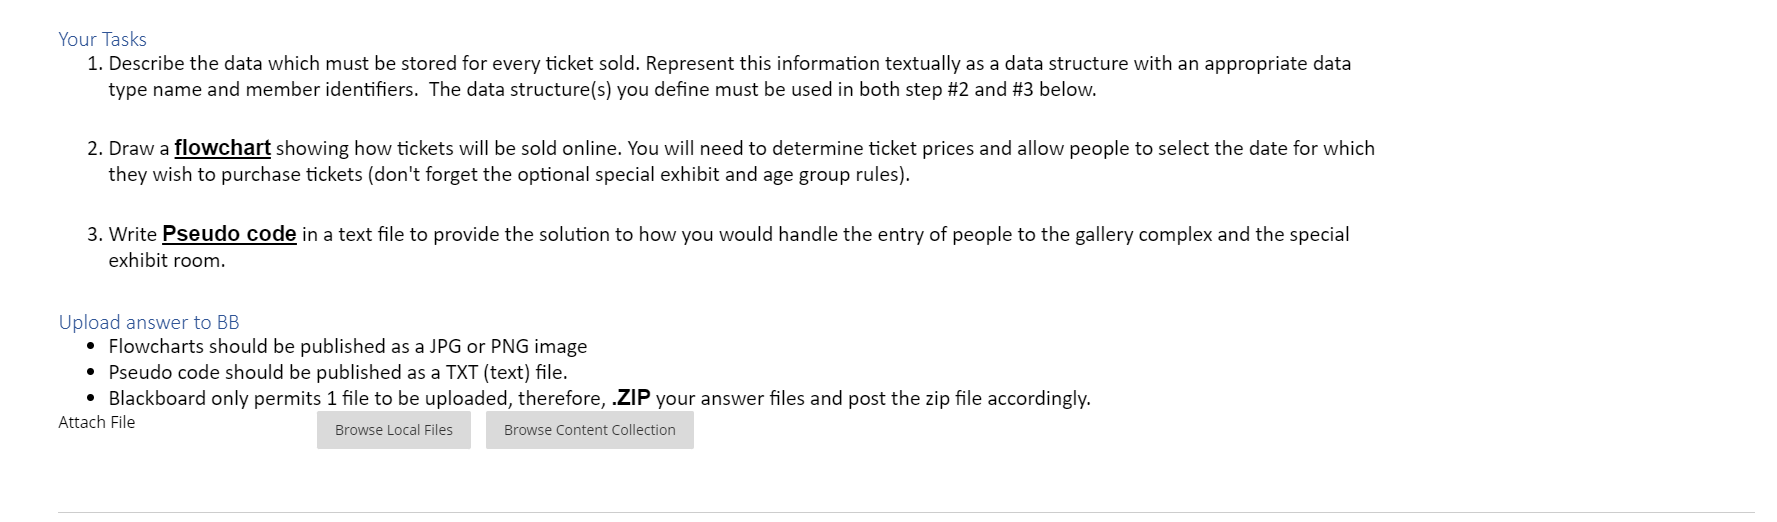Click the underlined 'Pseudo code' text
This screenshot has height=522, width=1777.
[229, 234]
